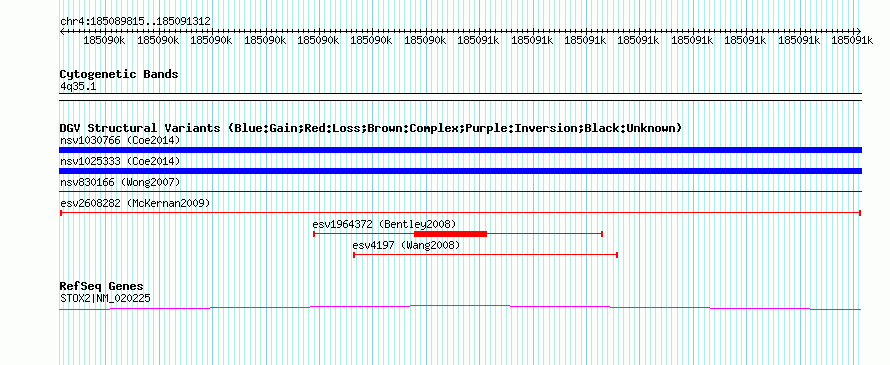This screenshot has width=890, height=365.
Task: Click the right arrow of the coordinate ruler
Action: click(x=858, y=31)
